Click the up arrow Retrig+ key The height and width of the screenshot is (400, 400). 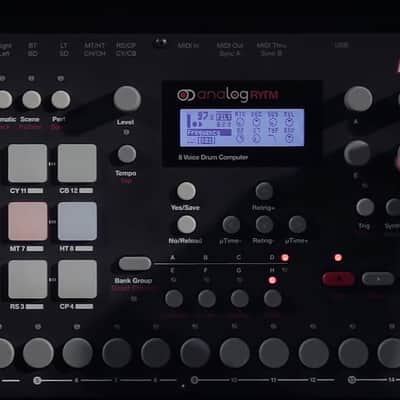tap(264, 191)
